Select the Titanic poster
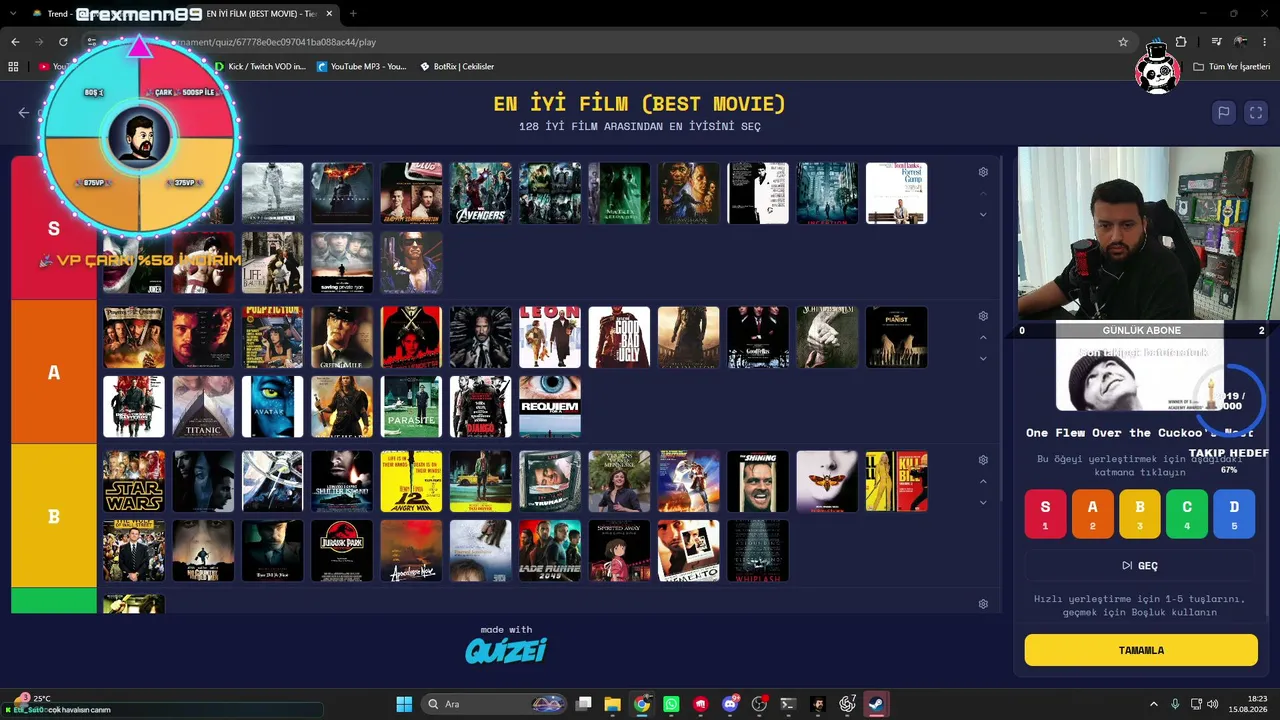Image resolution: width=1280 pixels, height=720 pixels. [x=204, y=407]
